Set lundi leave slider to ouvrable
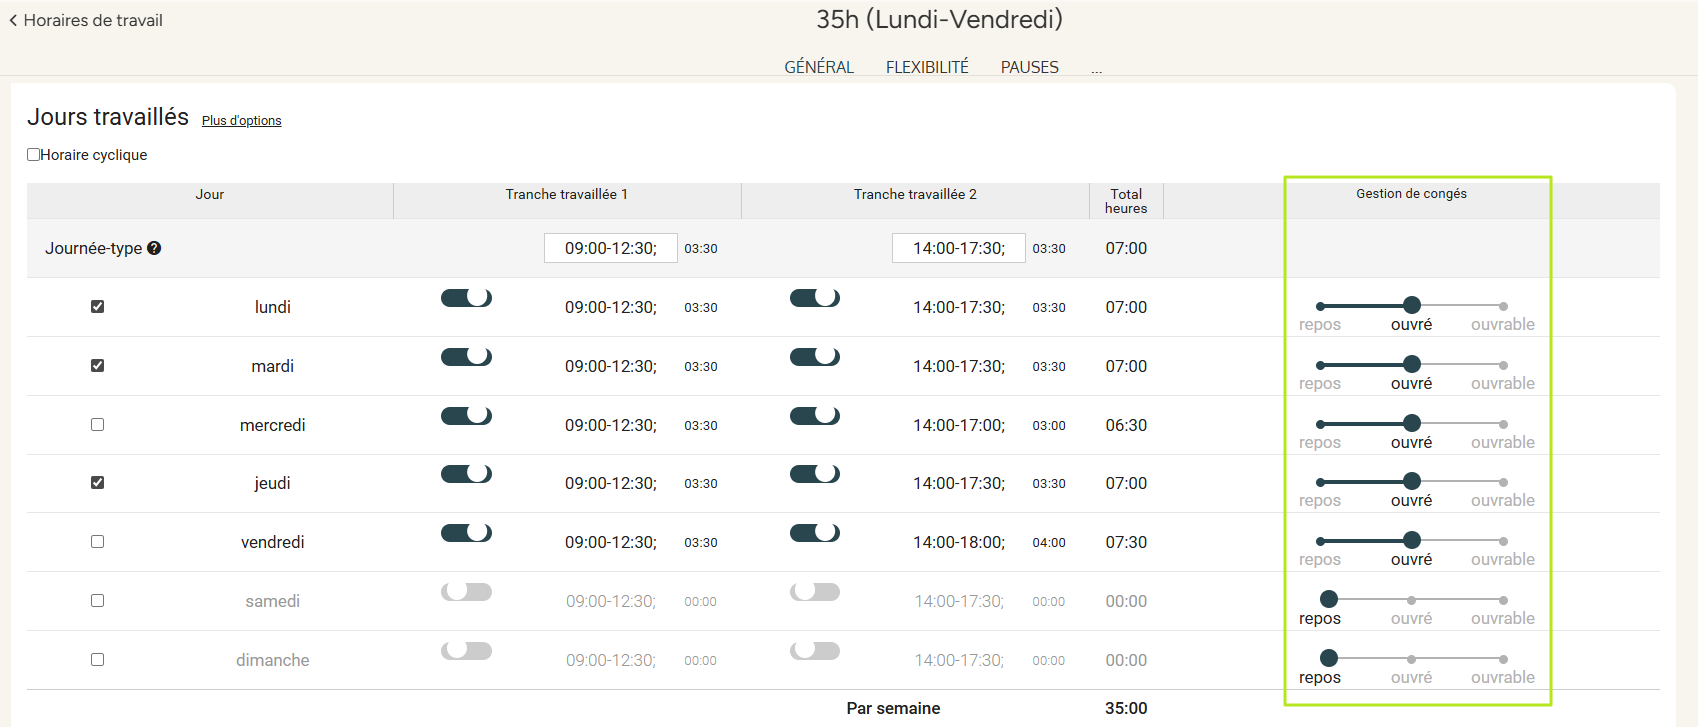This screenshot has width=1698, height=727. coord(1502,306)
